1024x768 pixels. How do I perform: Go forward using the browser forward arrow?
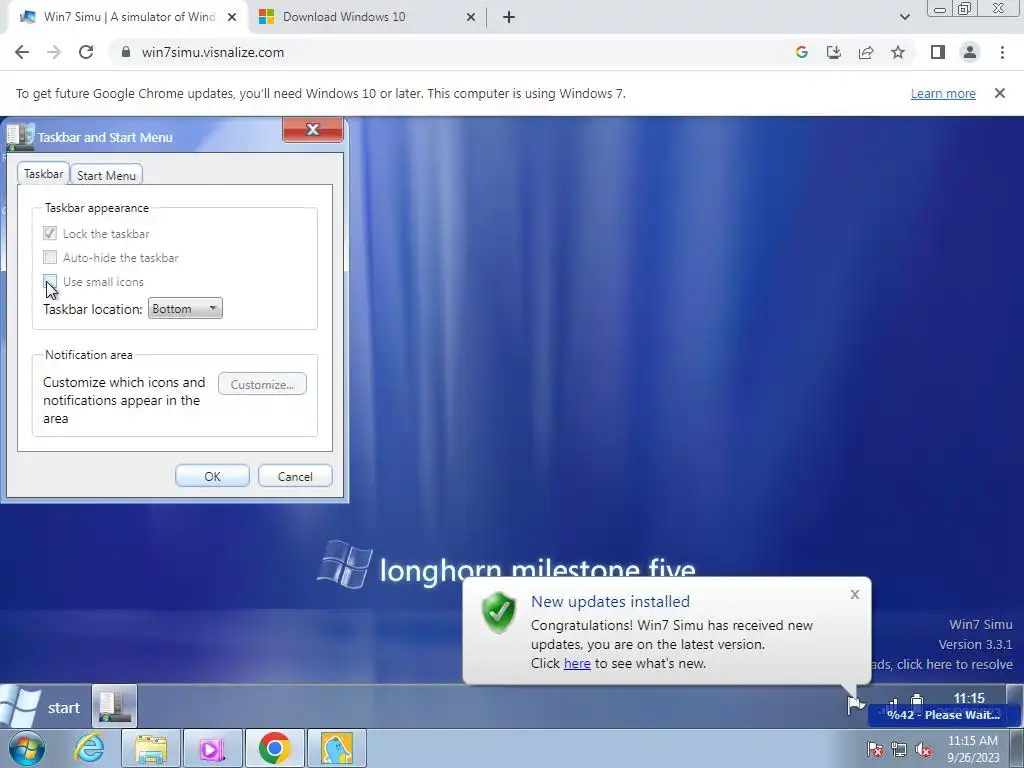pos(54,52)
